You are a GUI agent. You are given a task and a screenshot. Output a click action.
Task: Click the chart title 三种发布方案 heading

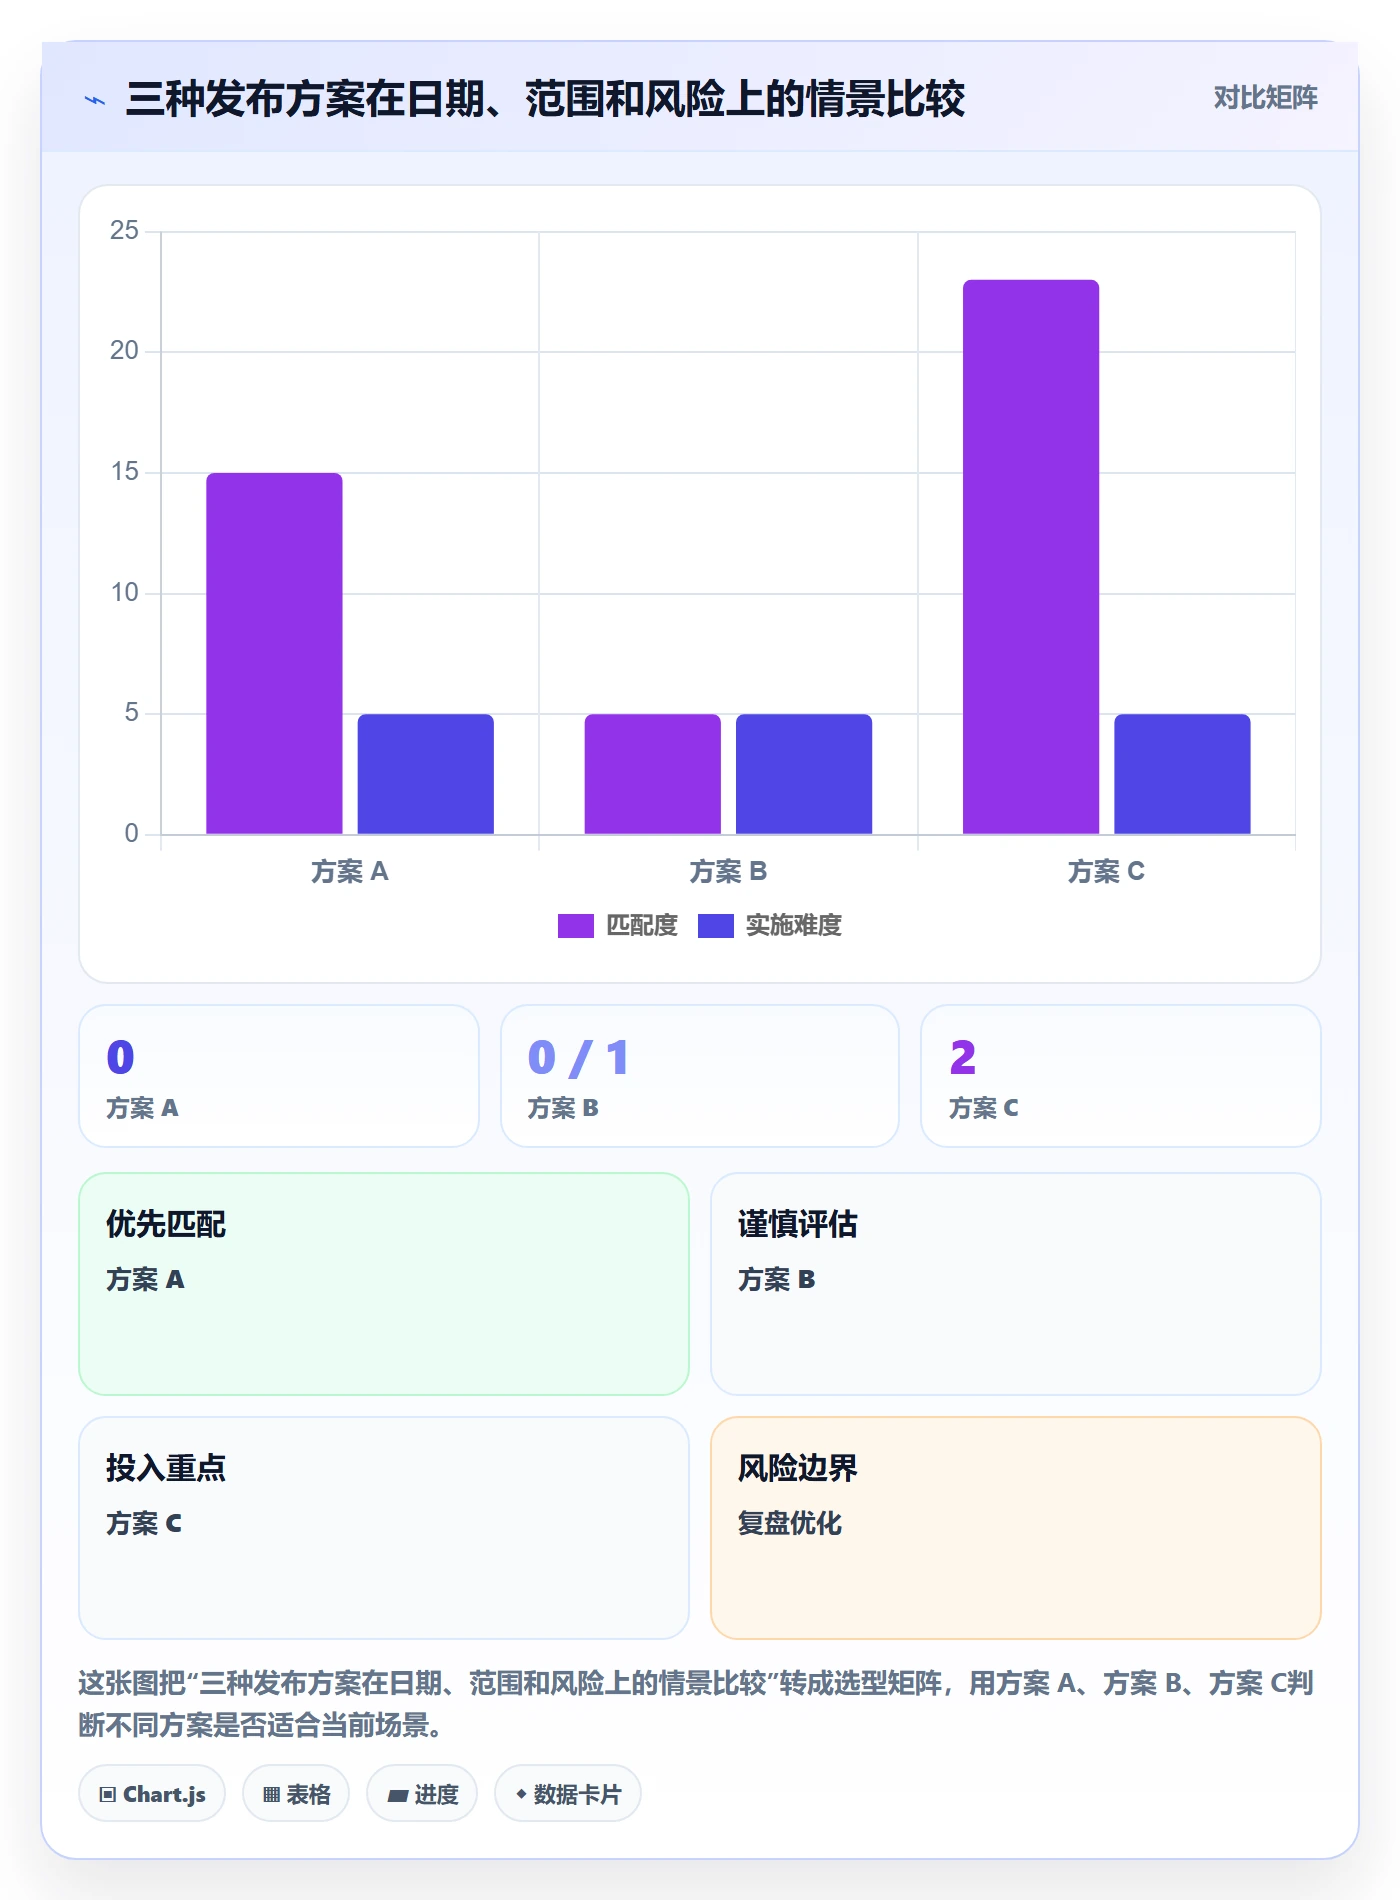coord(545,99)
